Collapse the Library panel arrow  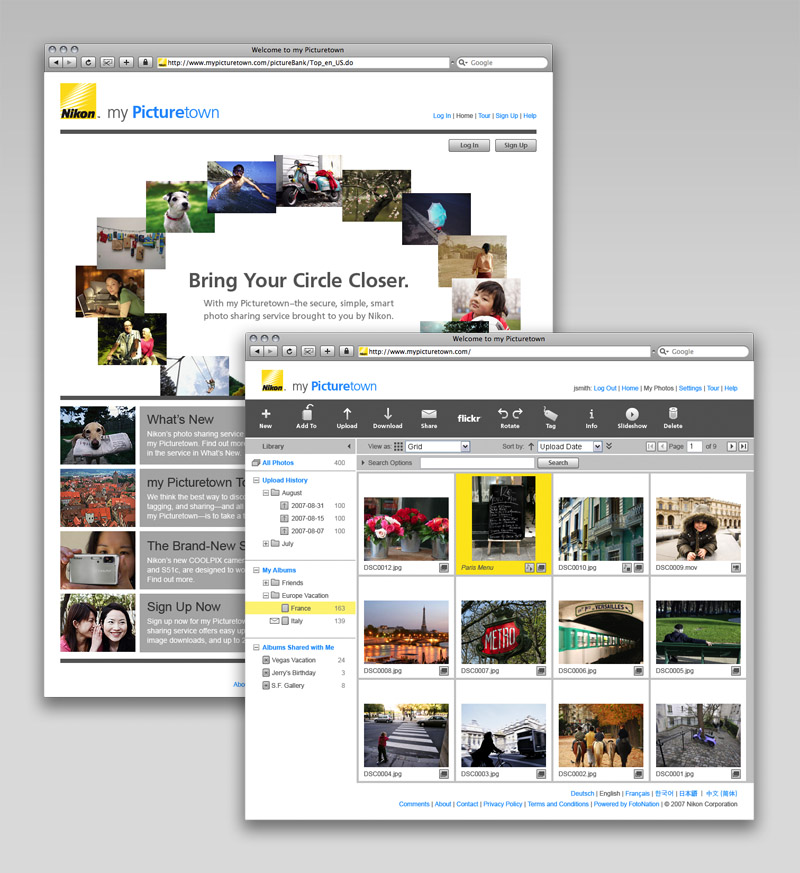point(349,447)
